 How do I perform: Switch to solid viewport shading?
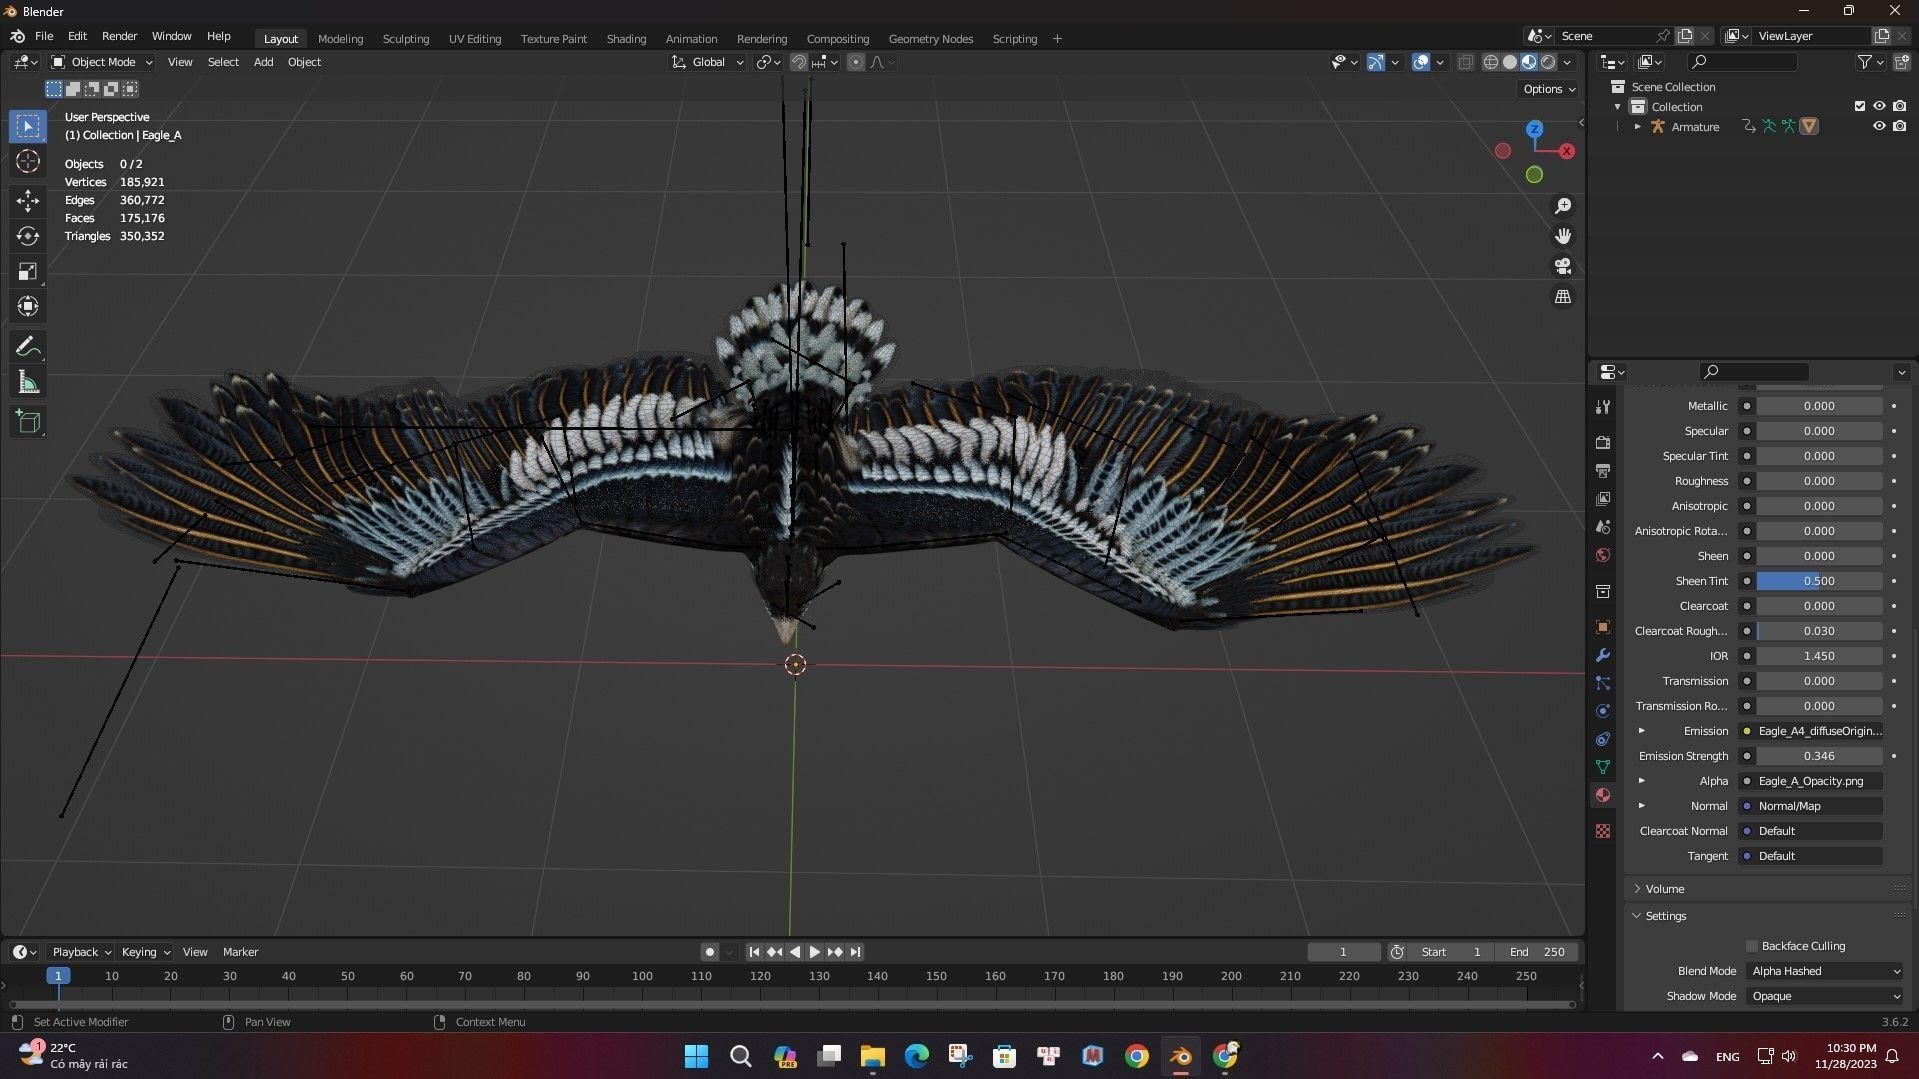click(x=1510, y=62)
